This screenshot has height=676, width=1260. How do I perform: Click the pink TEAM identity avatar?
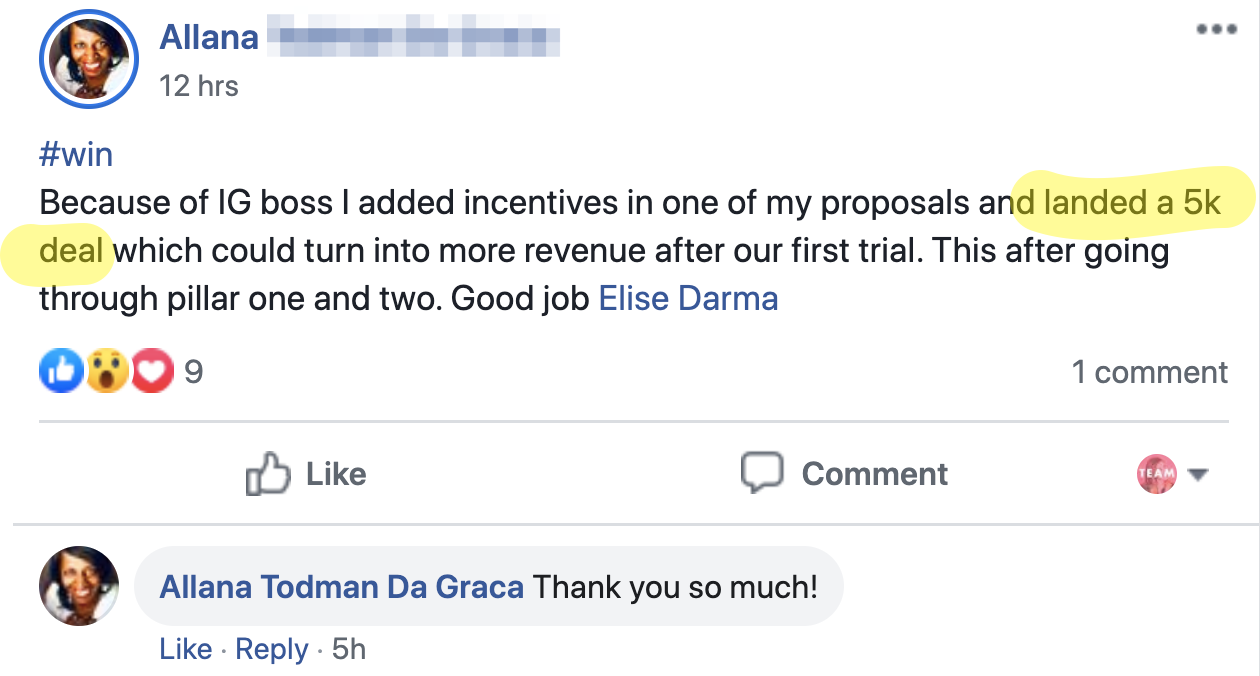1157,474
